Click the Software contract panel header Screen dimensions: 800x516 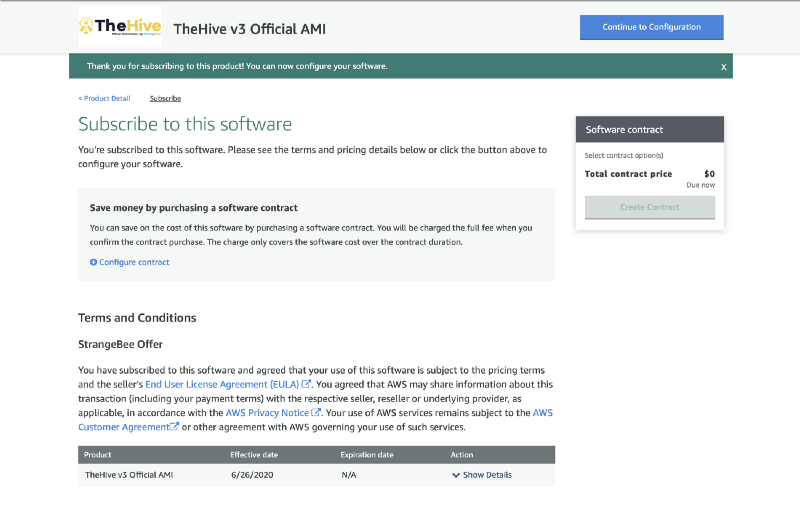[x=649, y=130]
